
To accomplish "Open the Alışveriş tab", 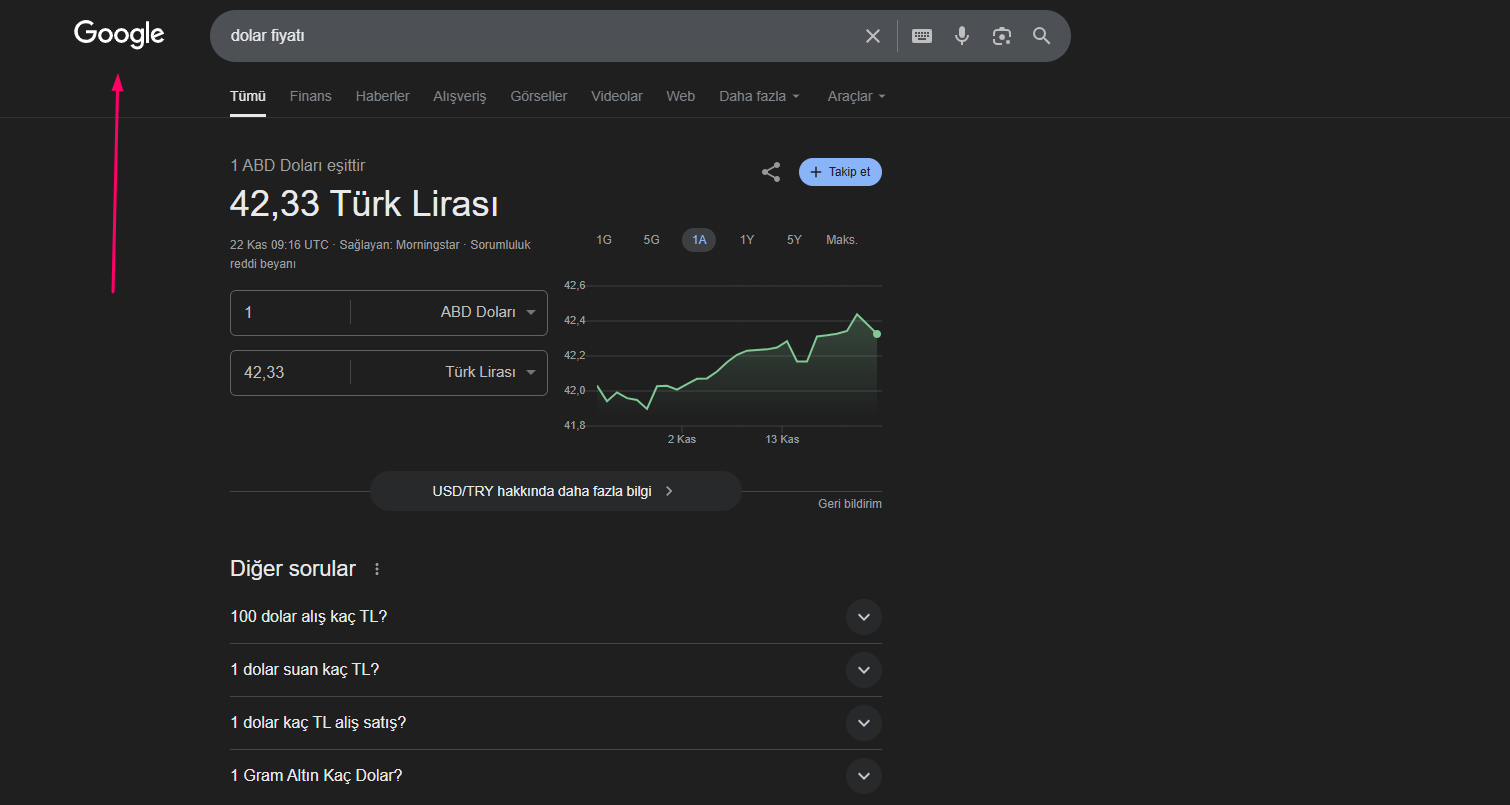I will [x=459, y=96].
